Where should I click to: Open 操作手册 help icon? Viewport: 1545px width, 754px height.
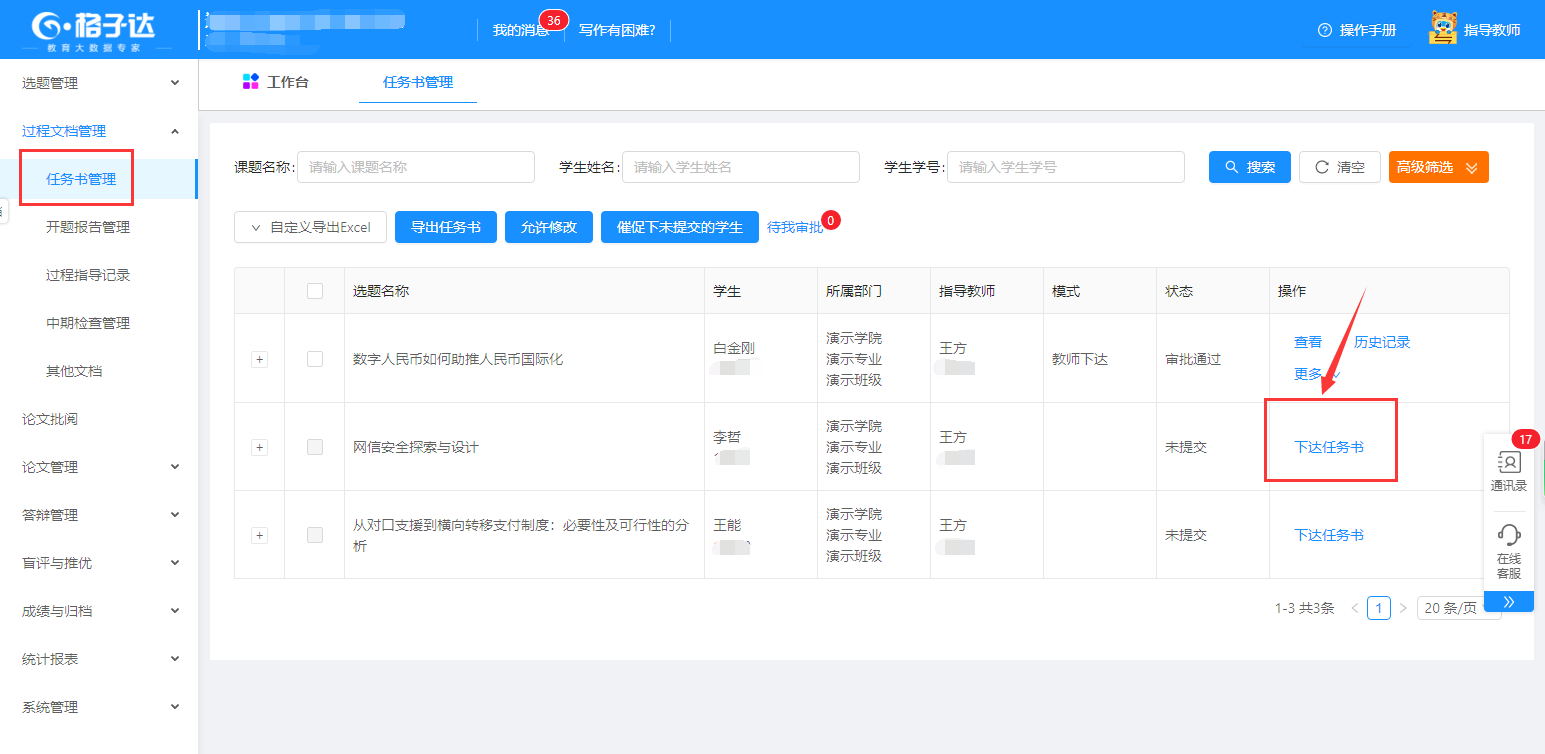pyautogui.click(x=1325, y=30)
